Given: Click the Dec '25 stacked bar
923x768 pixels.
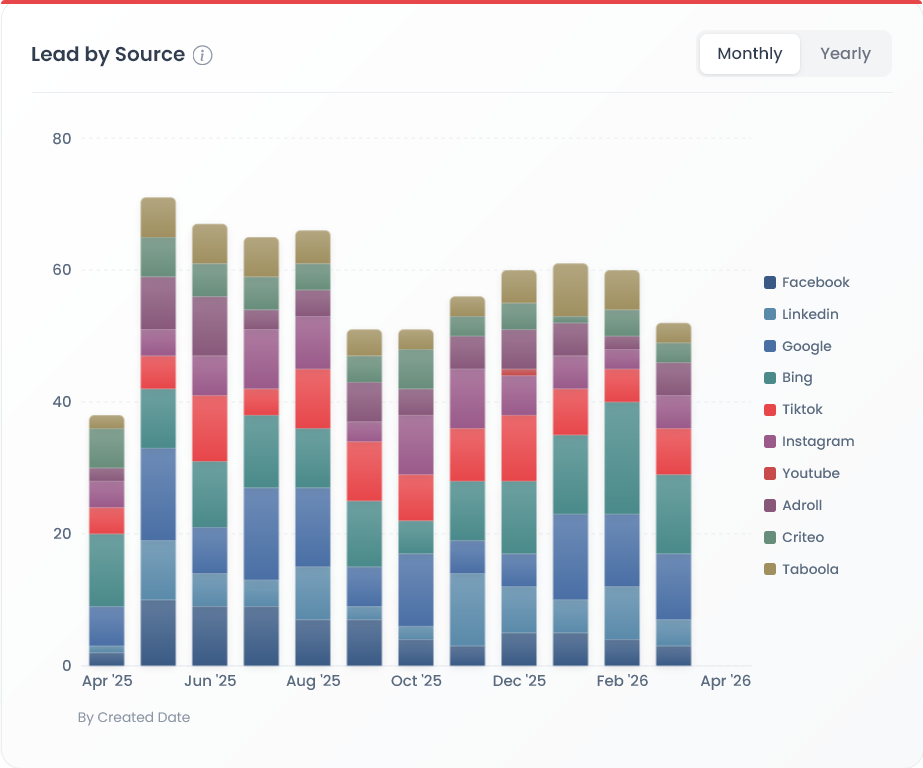Looking at the screenshot, I should [x=521, y=470].
